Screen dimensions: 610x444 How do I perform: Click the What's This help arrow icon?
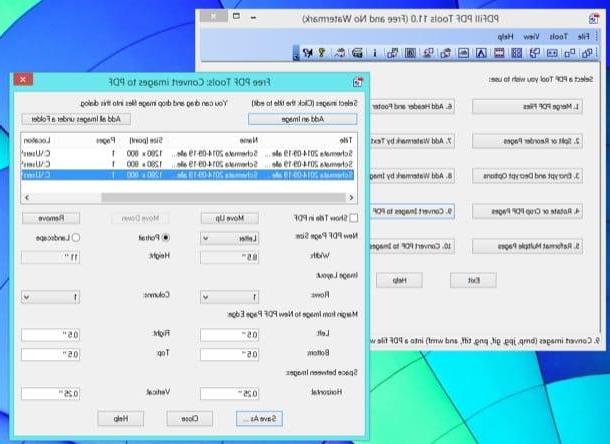click(x=308, y=53)
